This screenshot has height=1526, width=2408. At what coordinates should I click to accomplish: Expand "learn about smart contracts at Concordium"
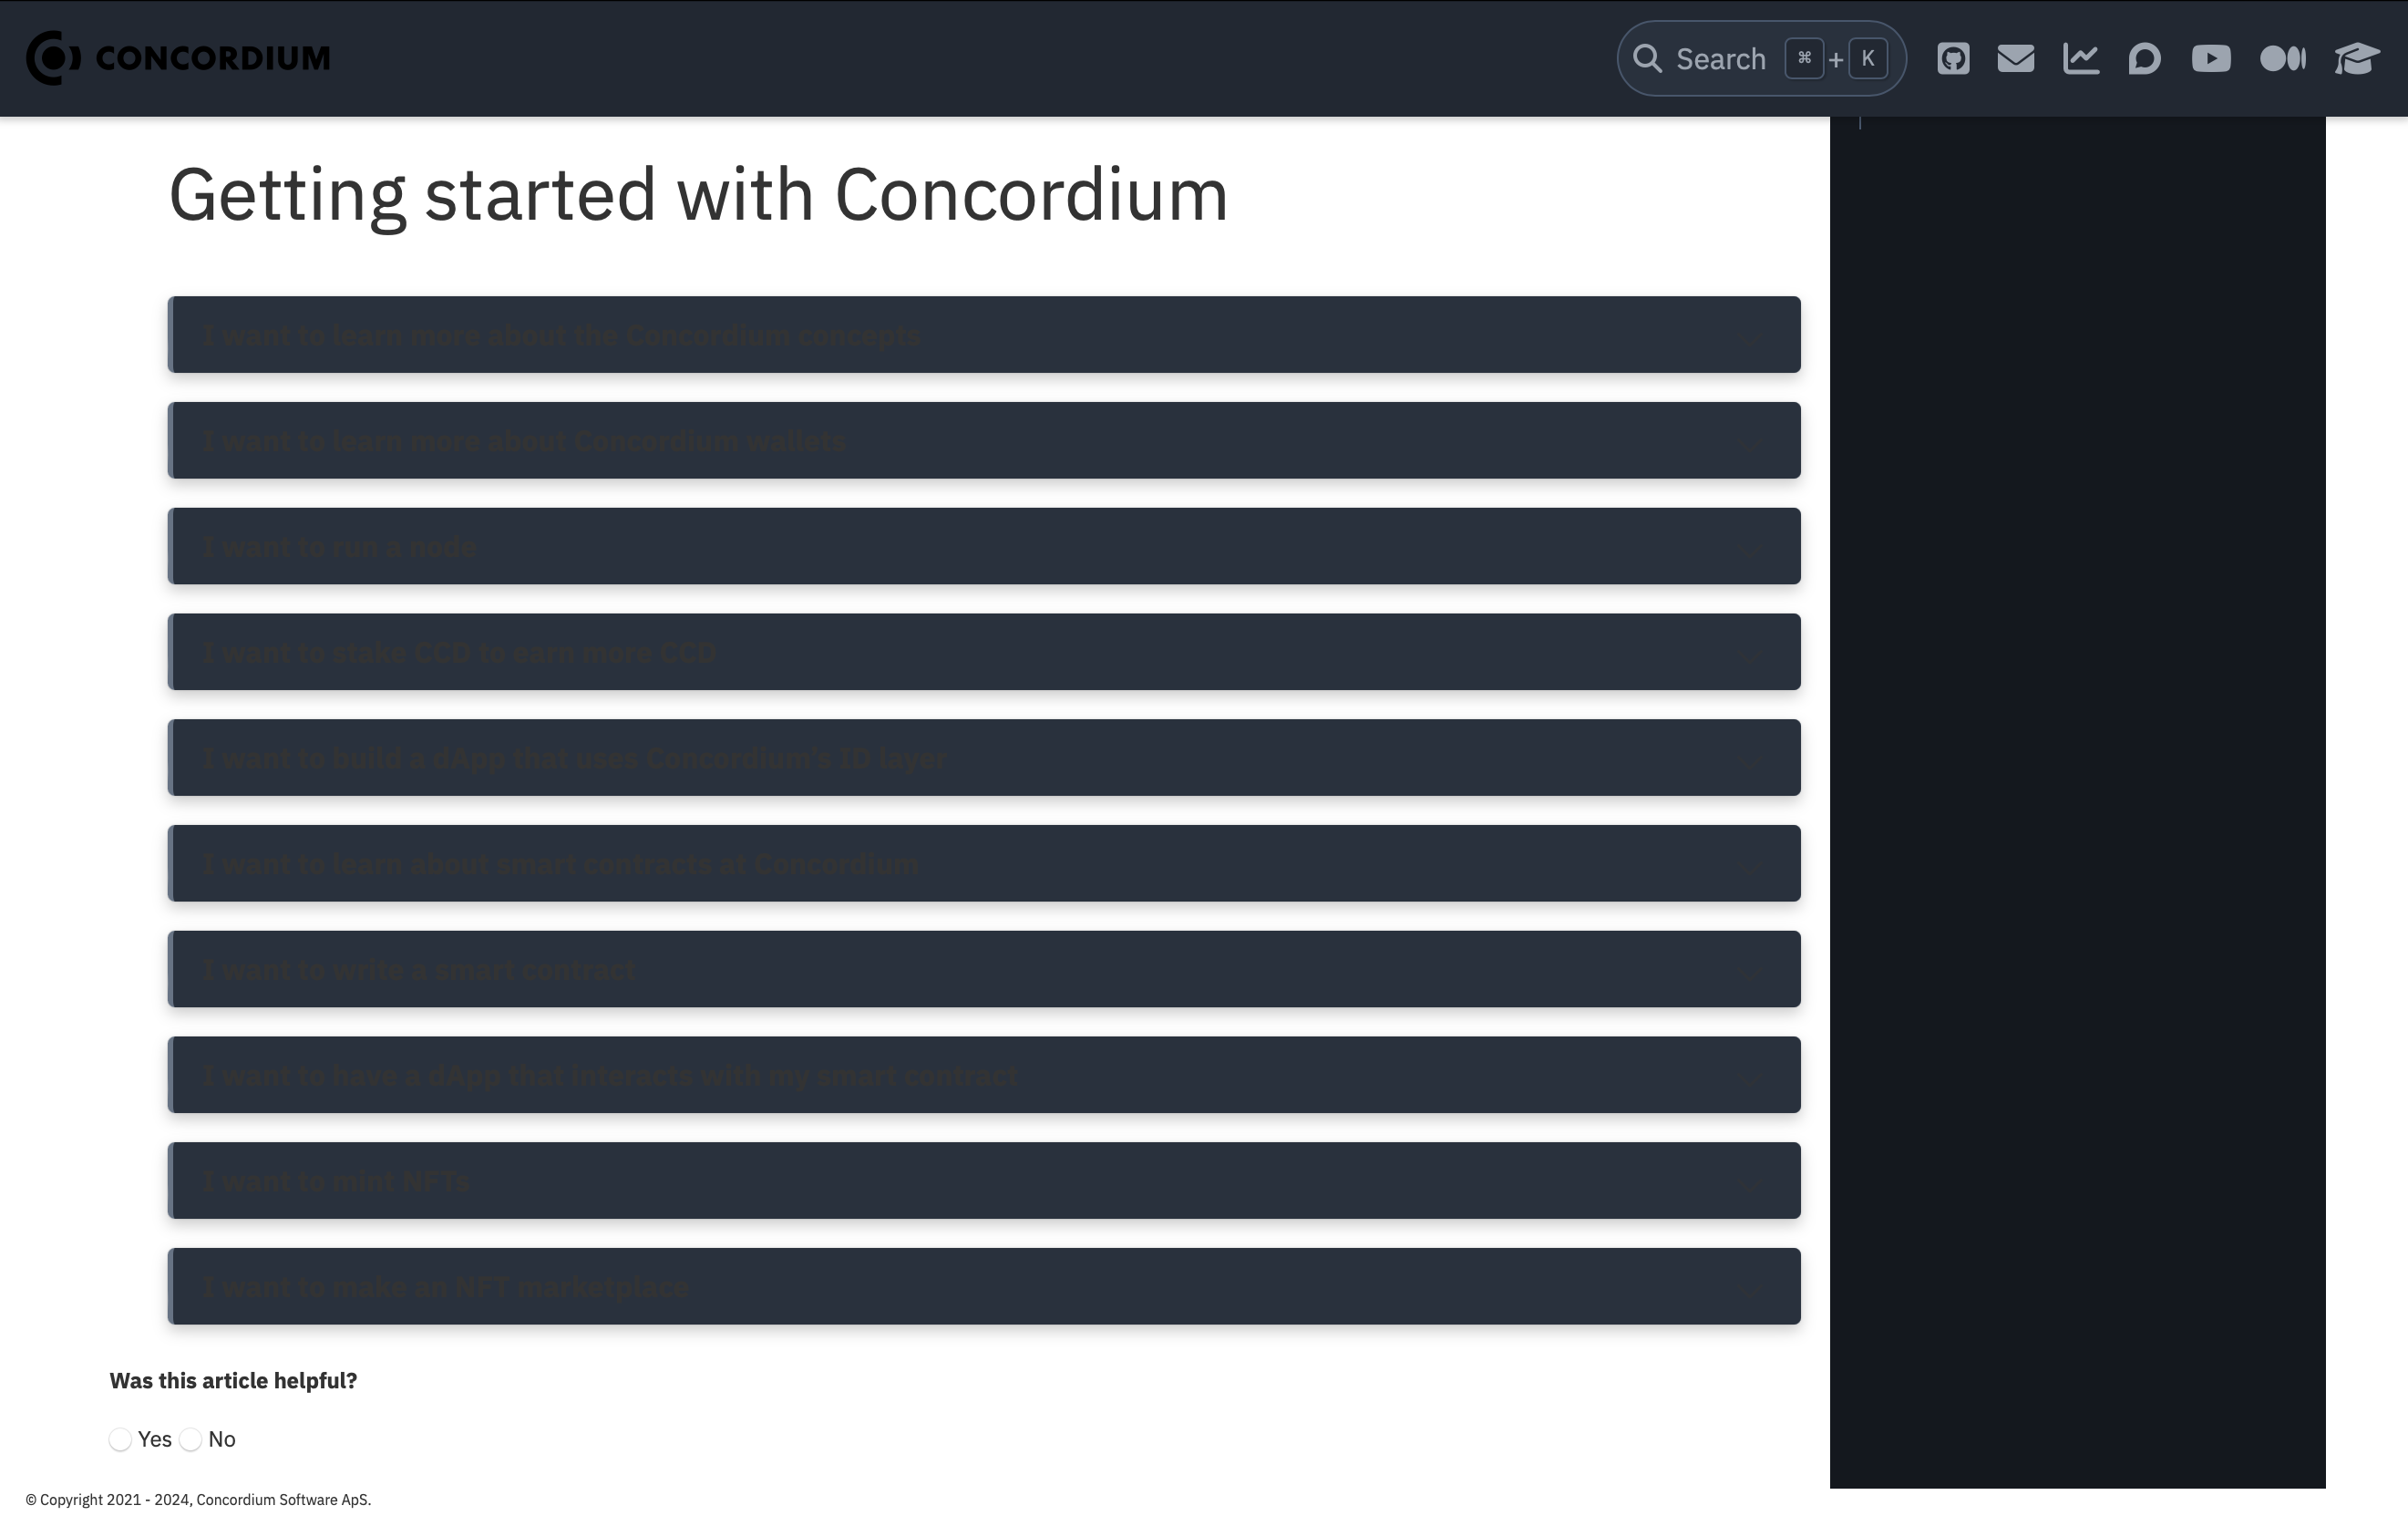click(x=984, y=864)
